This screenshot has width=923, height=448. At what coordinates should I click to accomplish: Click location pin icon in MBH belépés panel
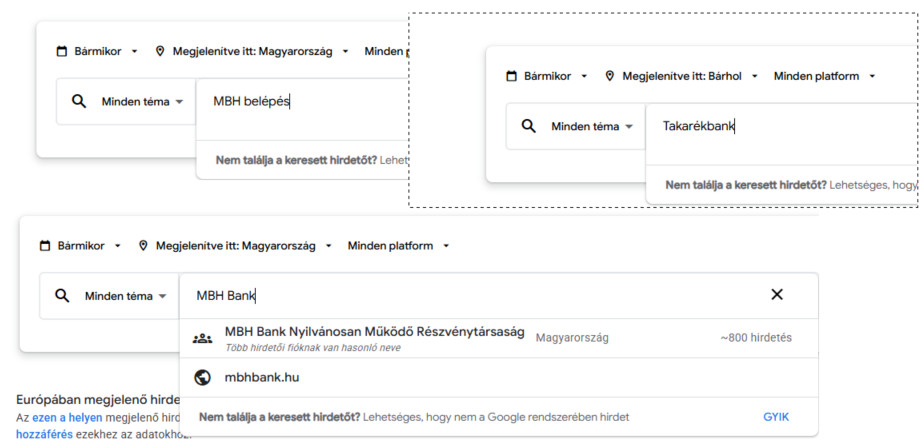160,51
